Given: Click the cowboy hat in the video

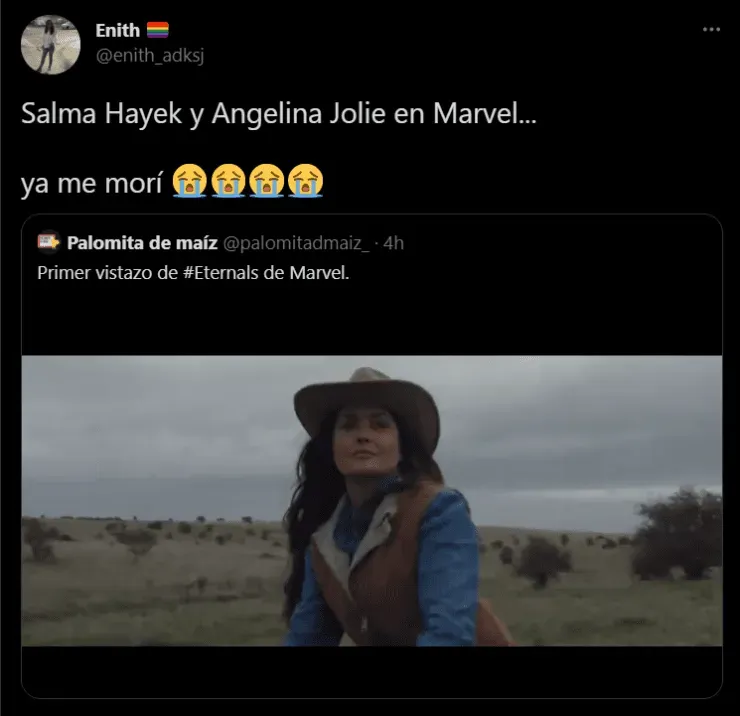Looking at the screenshot, I should [366, 400].
